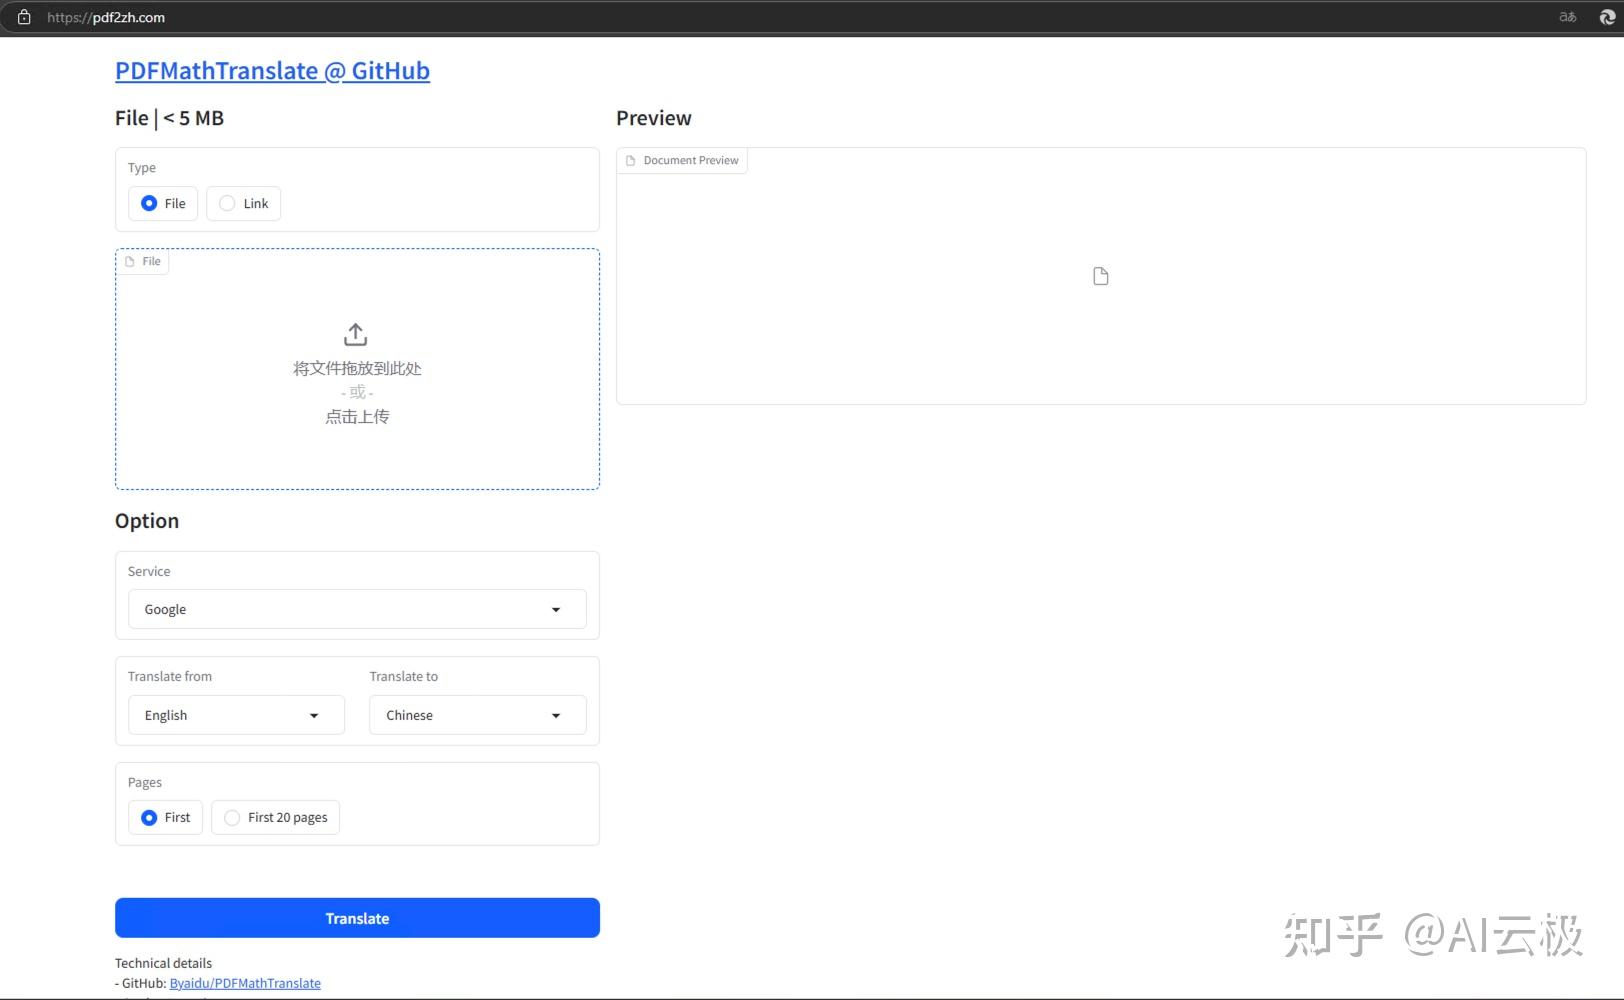
Task: Open the PDFMathTranslate @ GitHub heading link
Action: click(x=272, y=70)
